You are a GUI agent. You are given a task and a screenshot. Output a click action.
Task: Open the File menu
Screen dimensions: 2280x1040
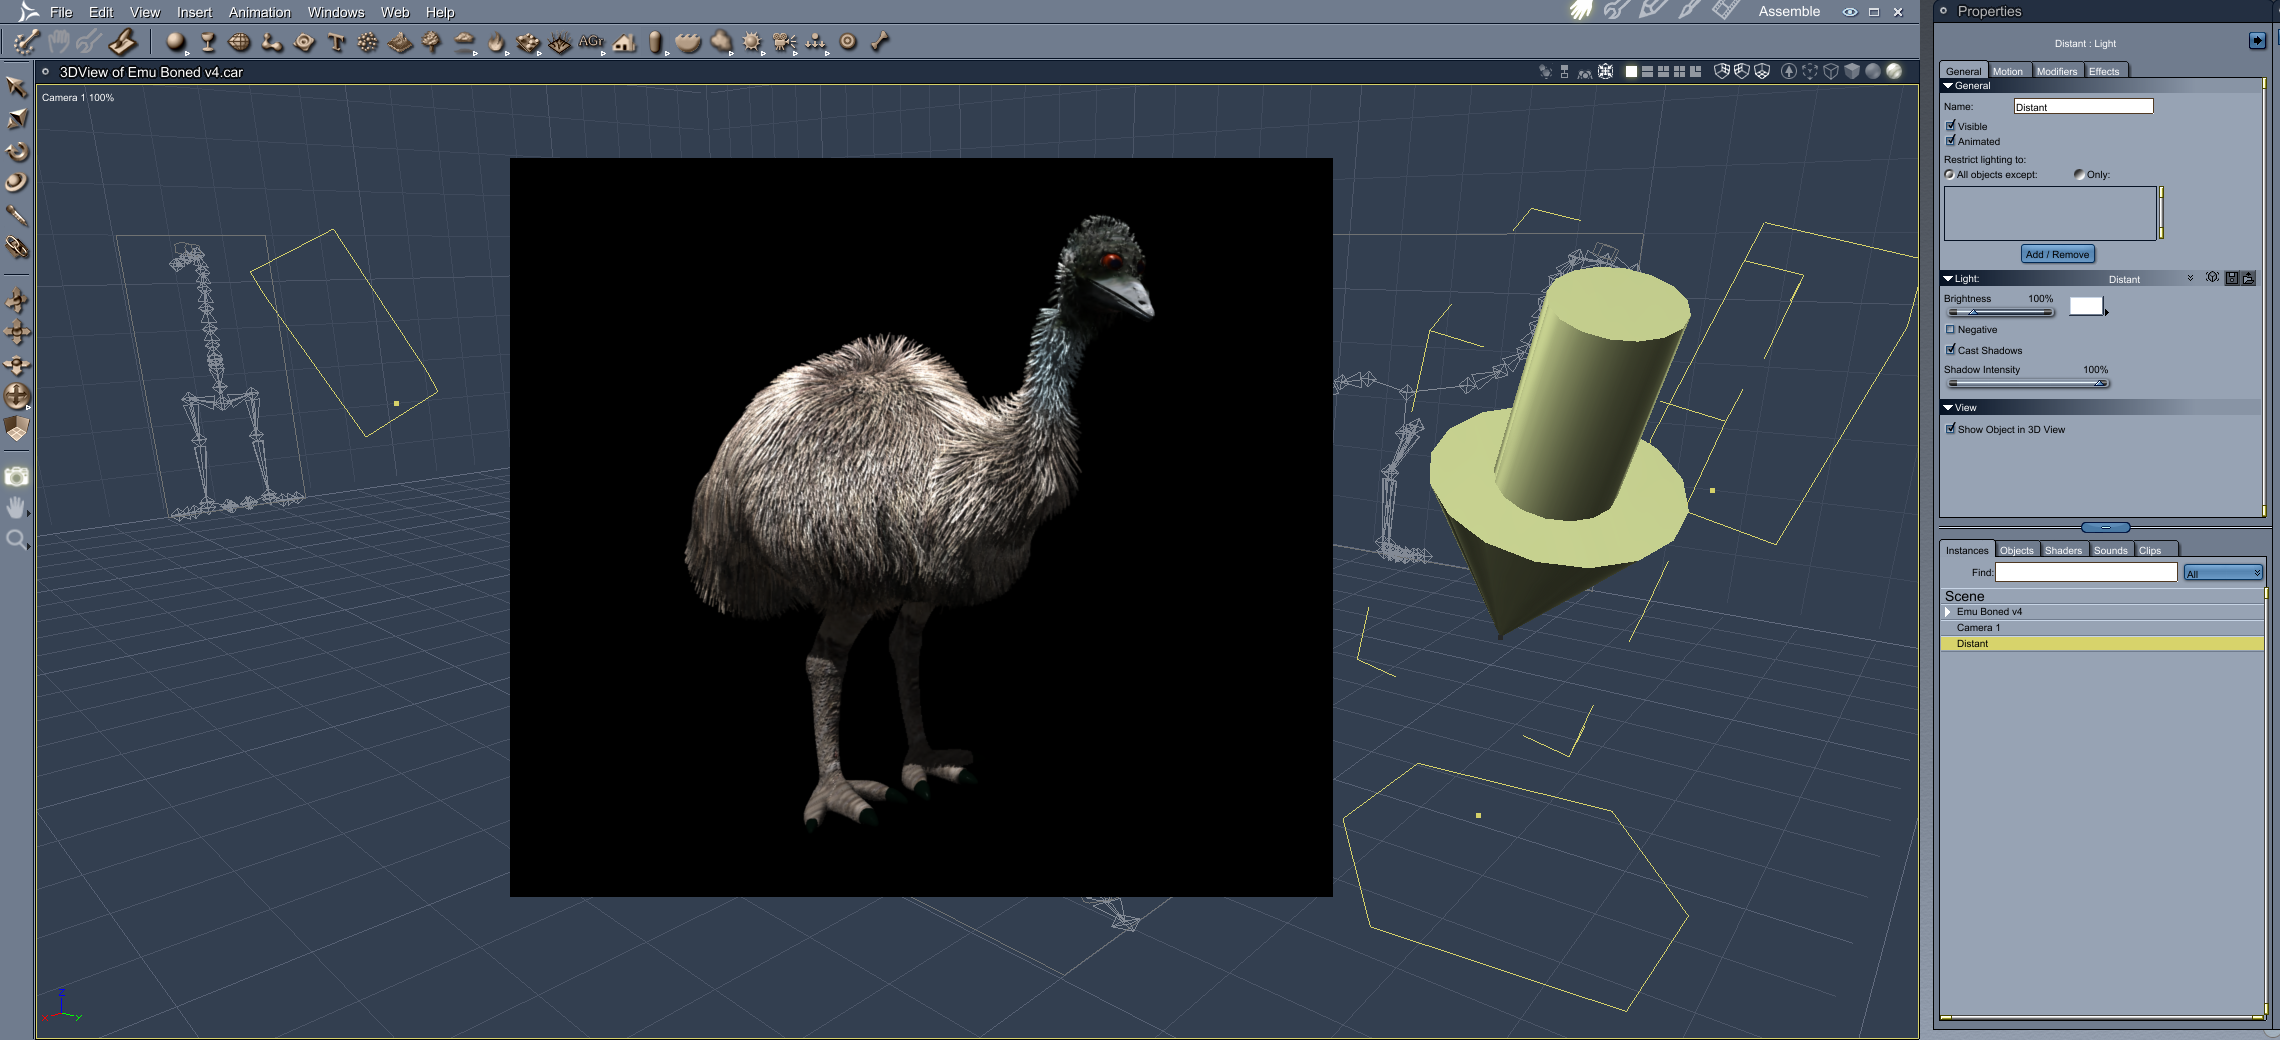click(61, 12)
